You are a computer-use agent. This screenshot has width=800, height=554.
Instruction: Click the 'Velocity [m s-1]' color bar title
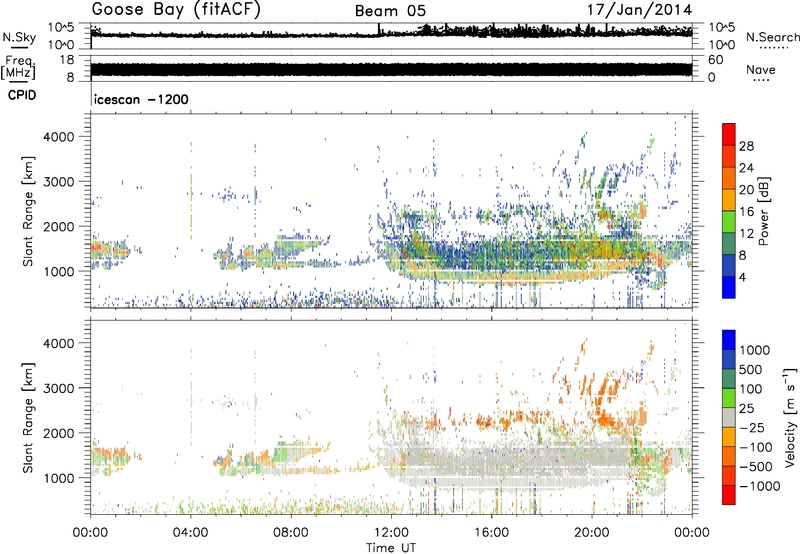coord(790,417)
